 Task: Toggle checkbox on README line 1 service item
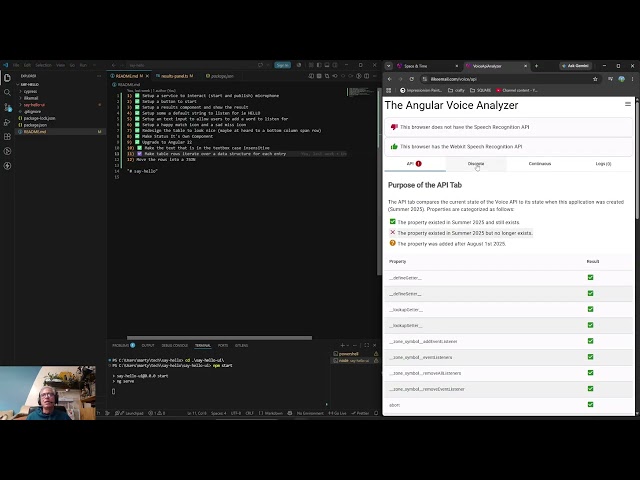point(138,96)
